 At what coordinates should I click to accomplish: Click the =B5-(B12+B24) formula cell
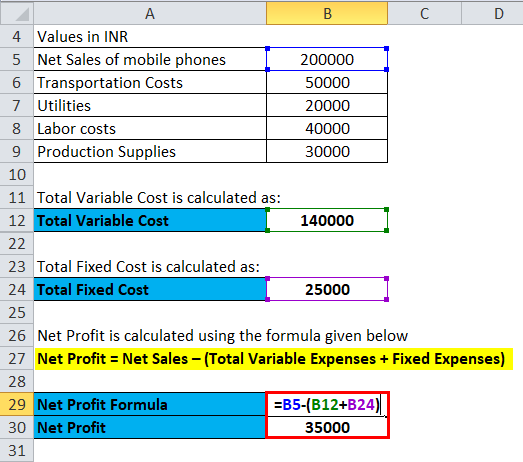tap(327, 404)
